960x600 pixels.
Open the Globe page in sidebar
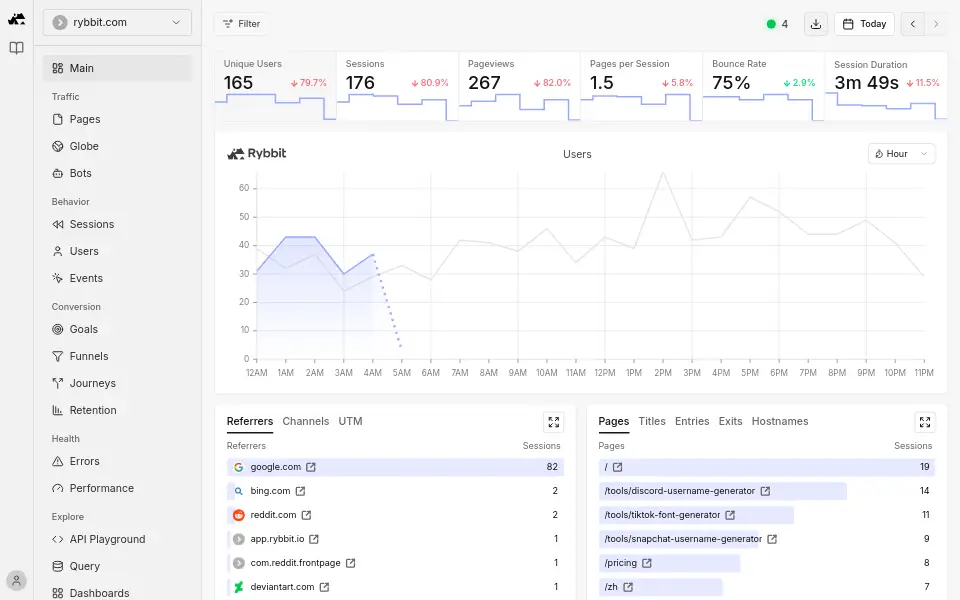coord(117,146)
